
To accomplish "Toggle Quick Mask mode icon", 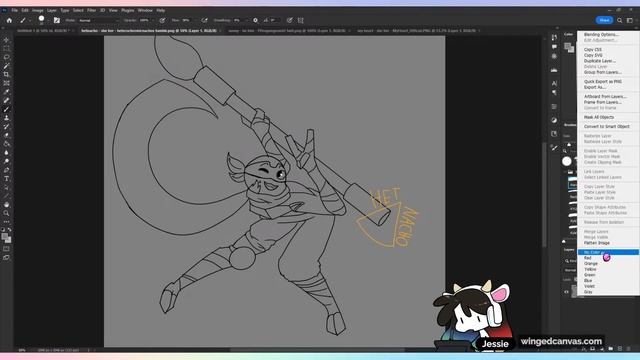I will pyautogui.click(x=6, y=249).
